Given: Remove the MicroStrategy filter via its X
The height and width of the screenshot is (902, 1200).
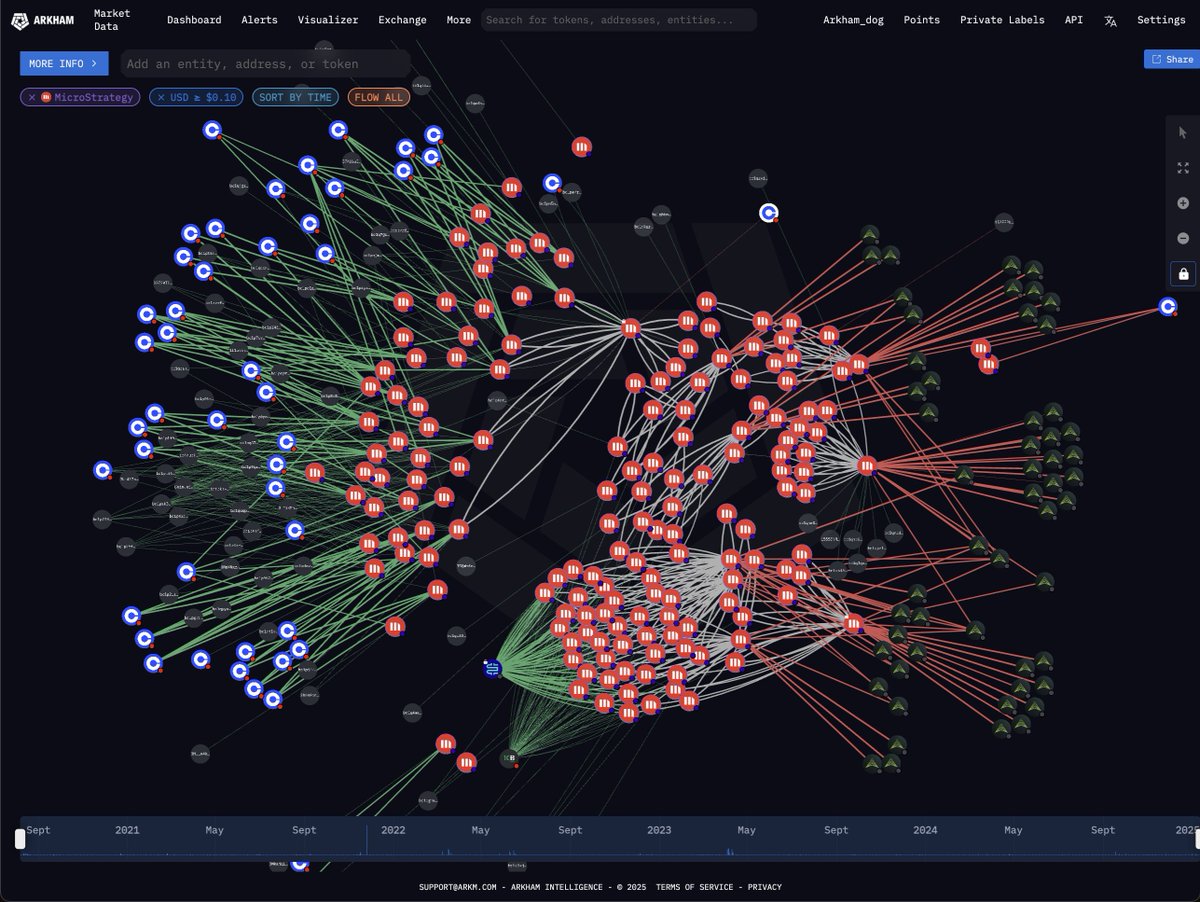Looking at the screenshot, I should pyautogui.click(x=32, y=97).
